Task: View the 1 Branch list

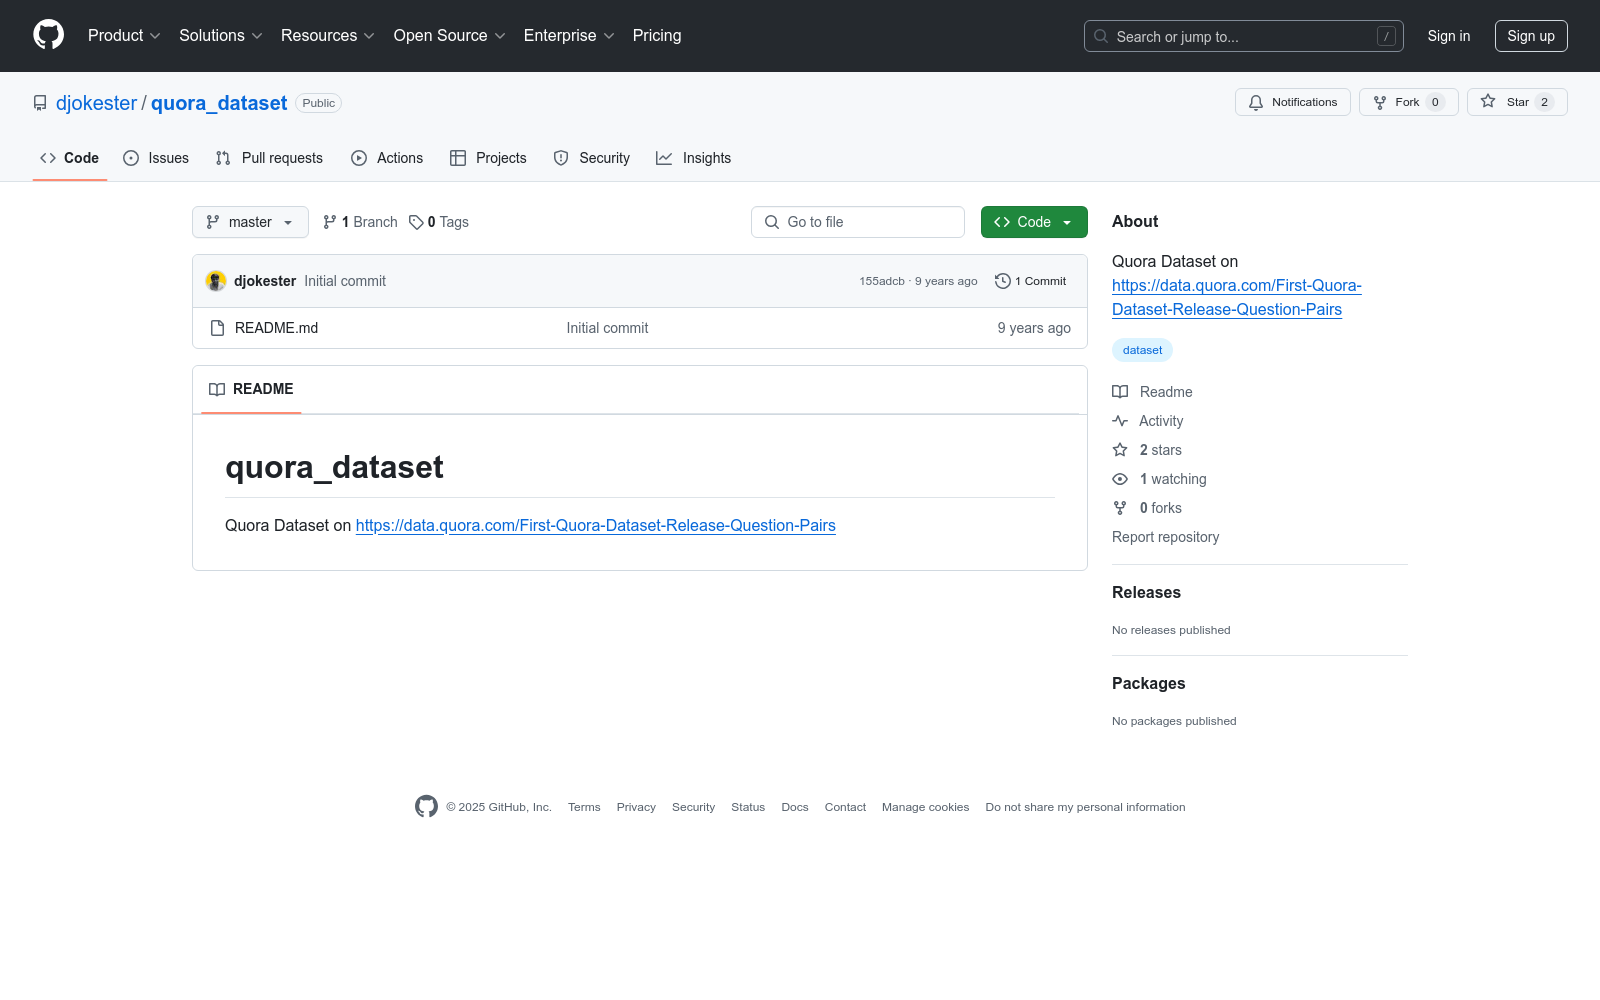Action: pos(360,222)
